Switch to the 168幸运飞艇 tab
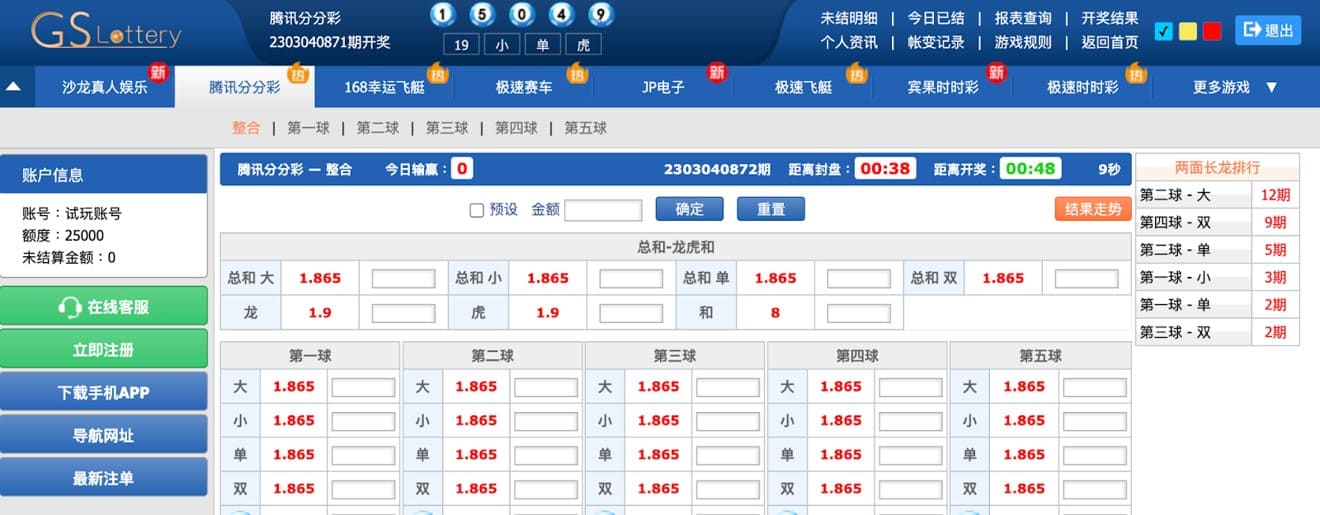This screenshot has width=1320, height=515. click(384, 87)
